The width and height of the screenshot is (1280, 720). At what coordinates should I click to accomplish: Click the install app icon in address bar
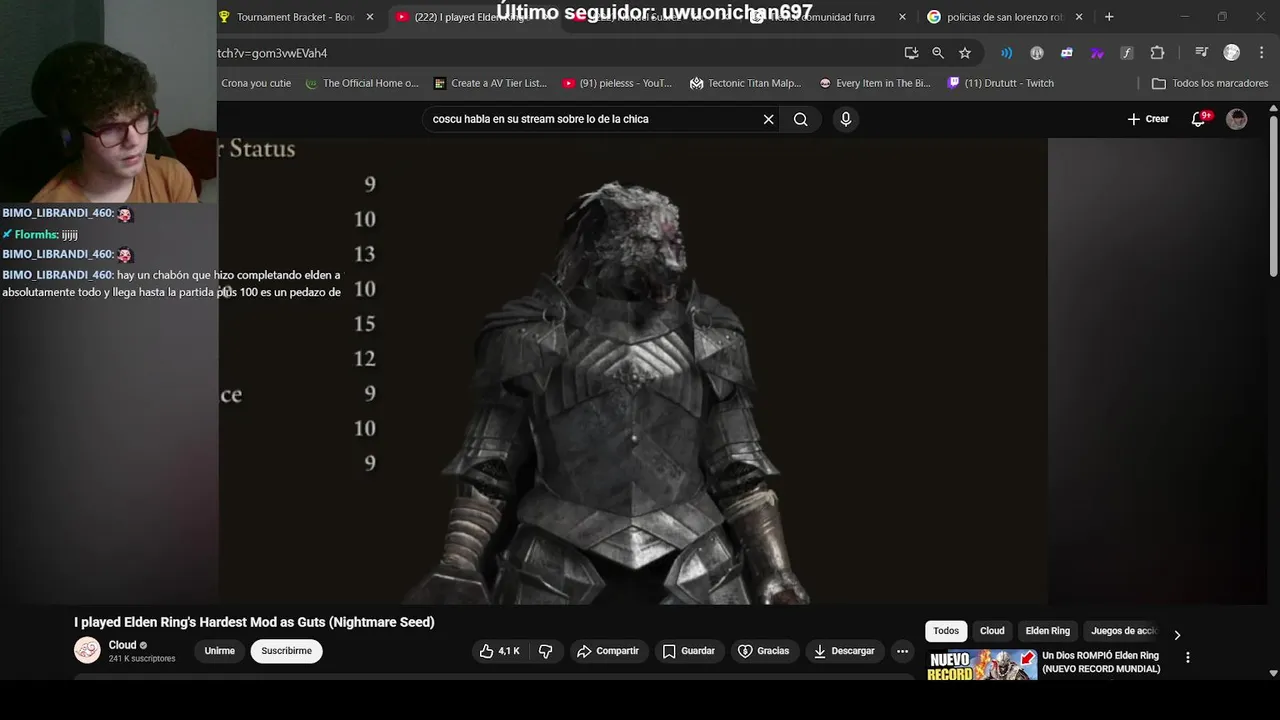point(911,53)
